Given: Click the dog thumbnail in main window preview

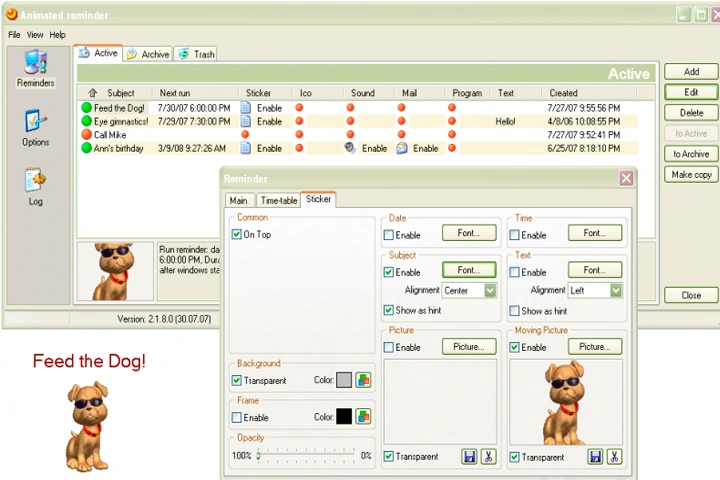Looking at the screenshot, I should [x=115, y=271].
